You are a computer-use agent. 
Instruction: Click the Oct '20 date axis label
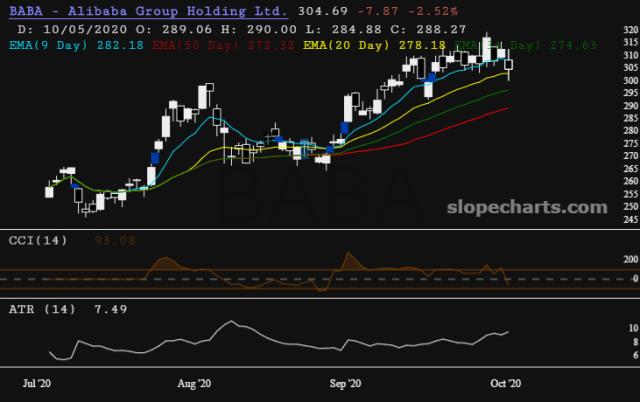[x=502, y=383]
